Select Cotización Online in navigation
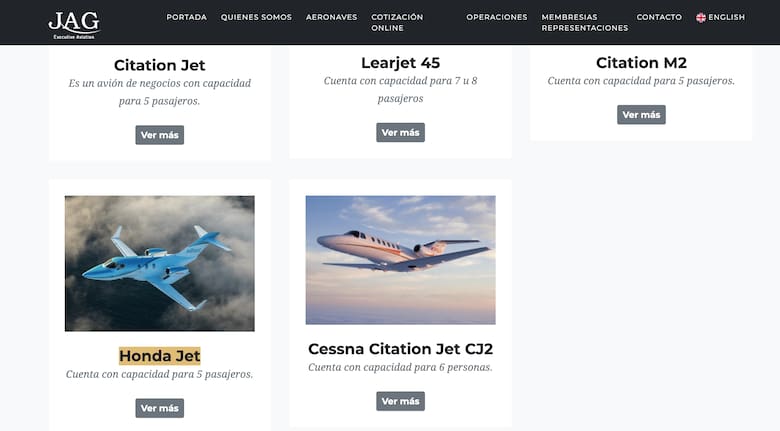780x431 pixels. point(396,22)
